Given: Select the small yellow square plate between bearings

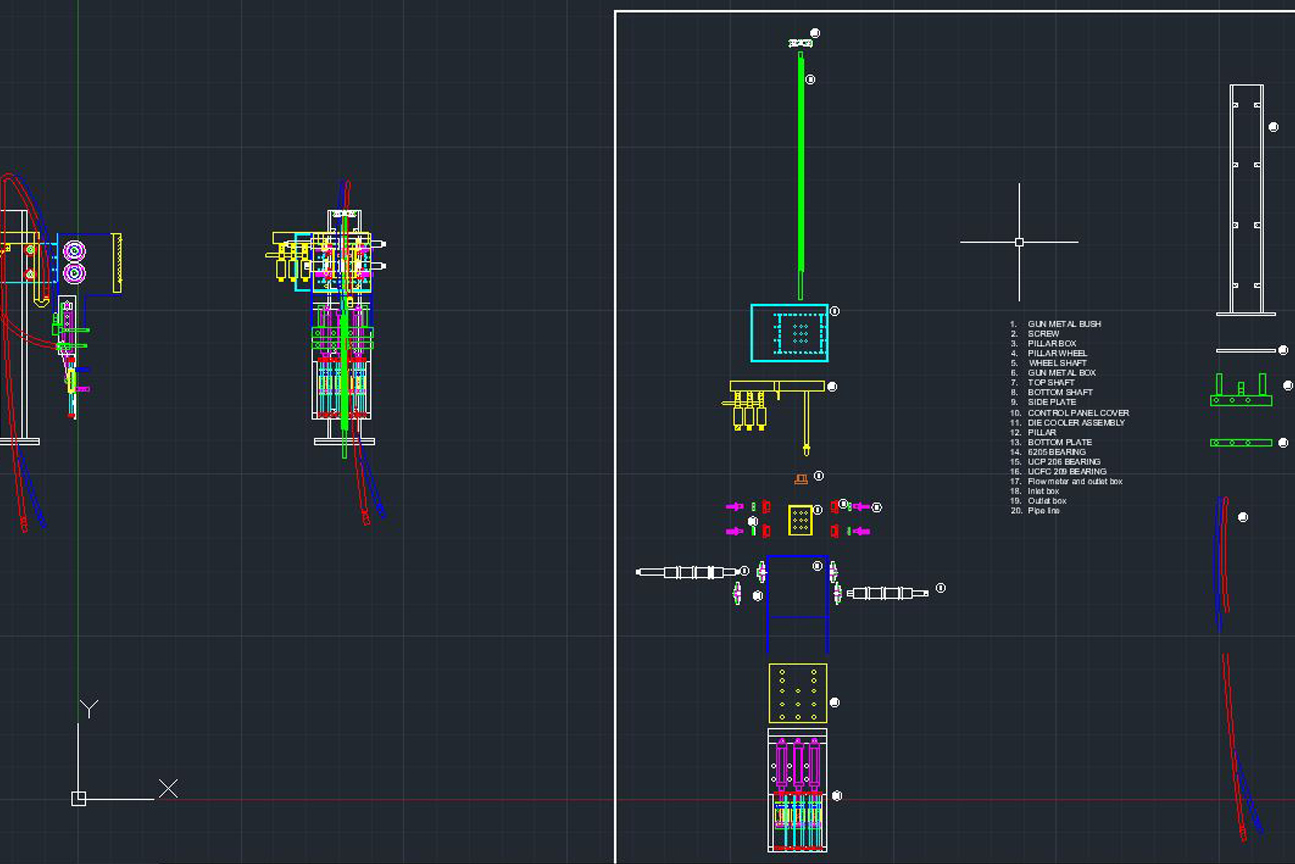Looking at the screenshot, I should click(800, 520).
